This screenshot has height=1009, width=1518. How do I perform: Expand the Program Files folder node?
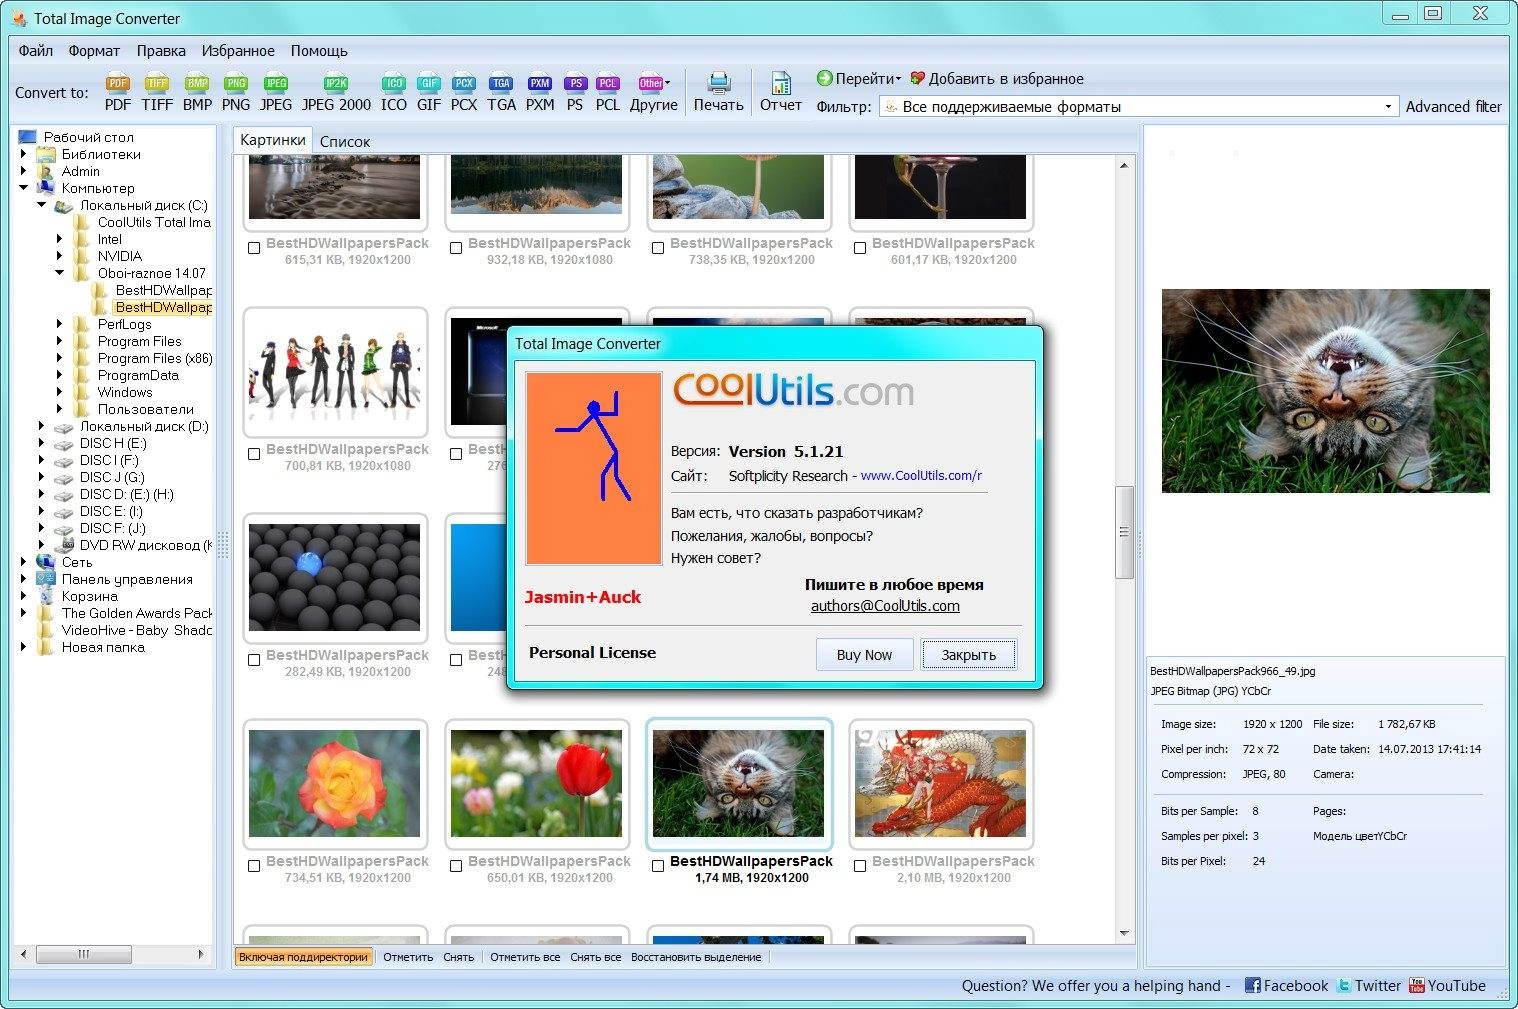click(60, 341)
